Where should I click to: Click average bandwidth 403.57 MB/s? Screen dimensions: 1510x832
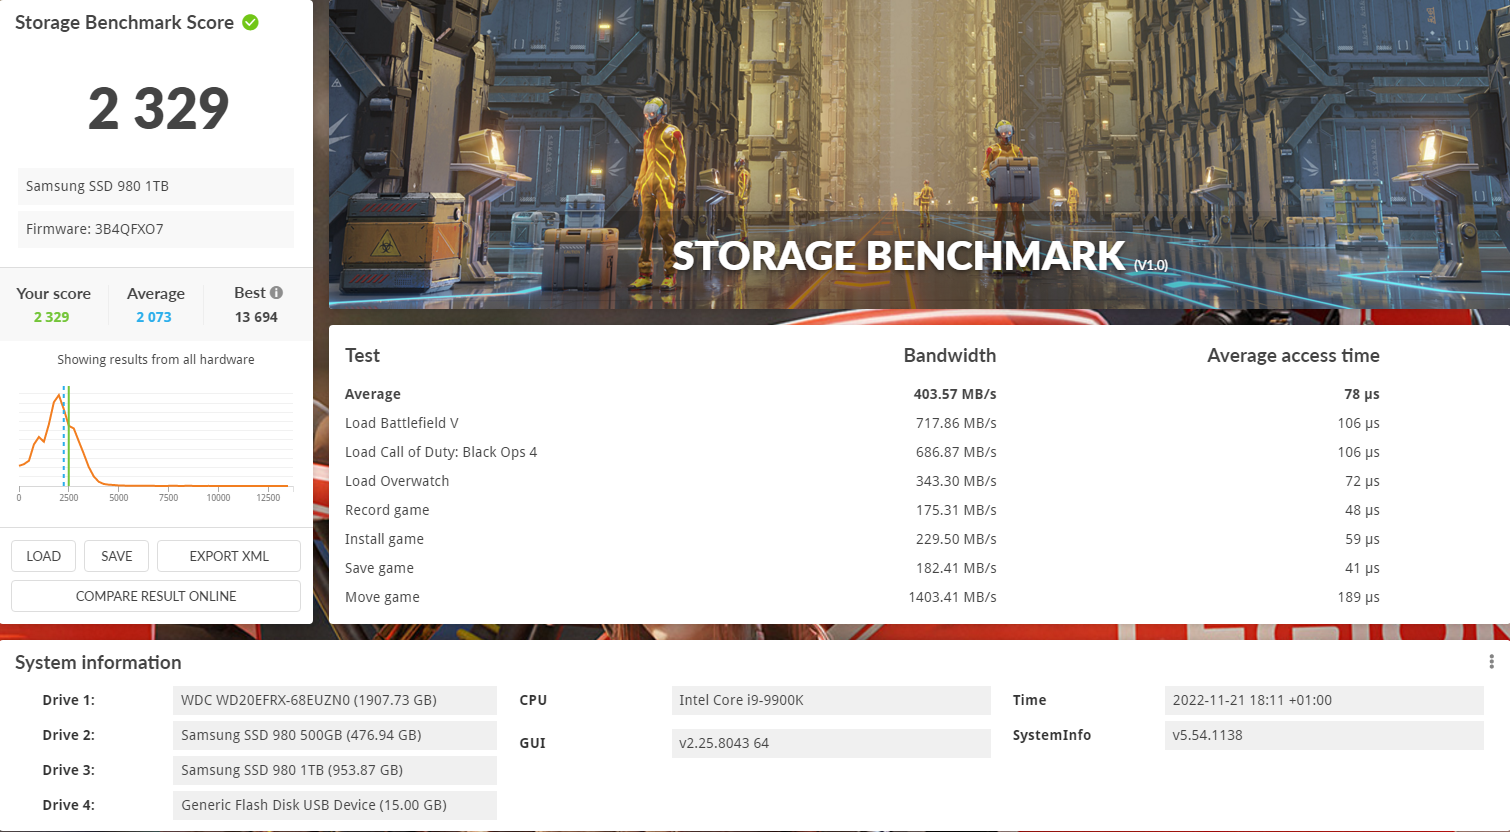click(x=955, y=394)
